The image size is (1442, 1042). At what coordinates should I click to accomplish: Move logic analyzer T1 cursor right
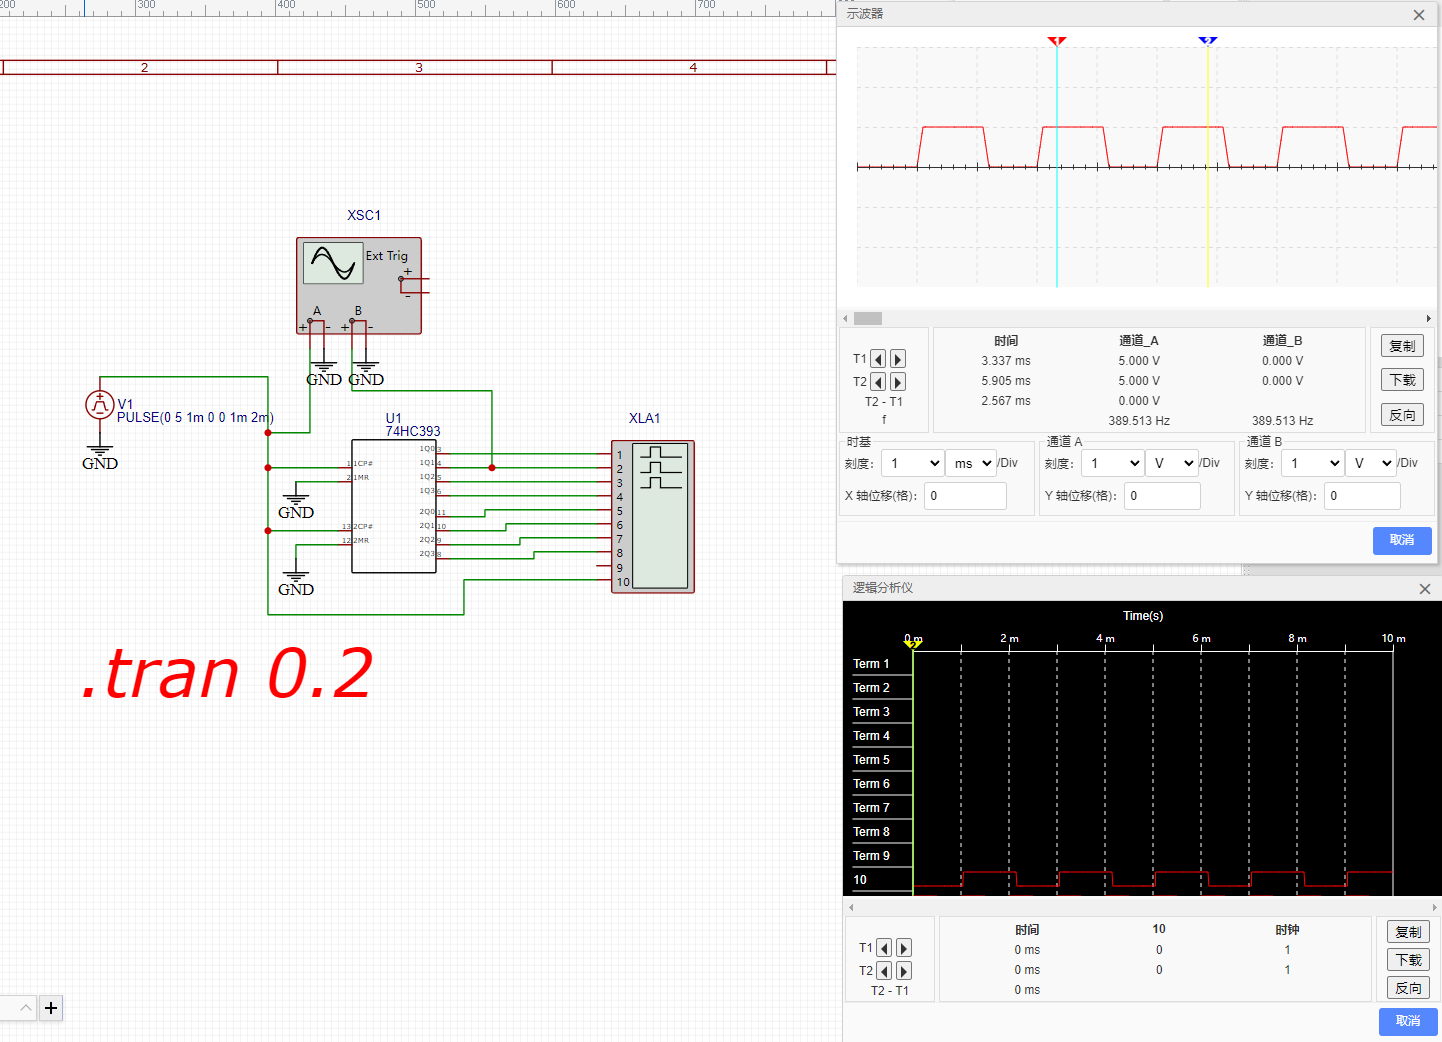click(904, 948)
